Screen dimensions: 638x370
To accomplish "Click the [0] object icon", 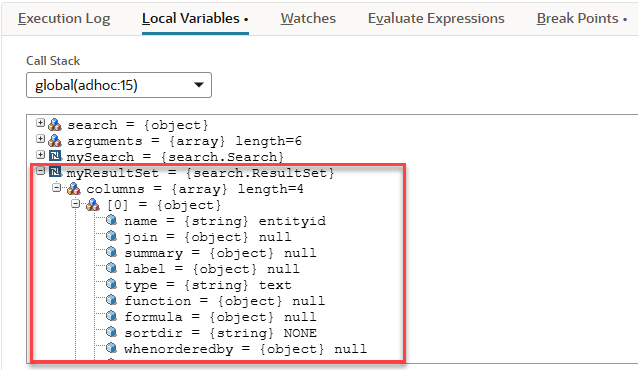I will 93,204.
